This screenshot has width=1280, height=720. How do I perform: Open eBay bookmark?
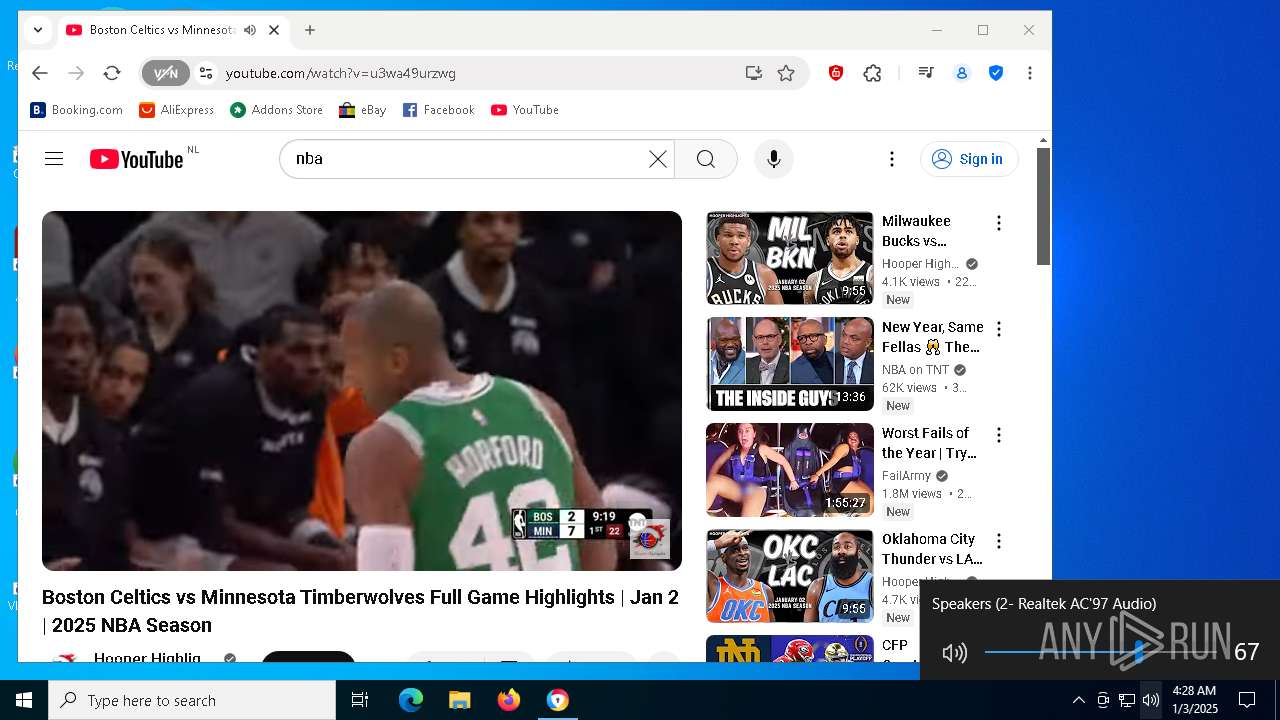point(363,110)
